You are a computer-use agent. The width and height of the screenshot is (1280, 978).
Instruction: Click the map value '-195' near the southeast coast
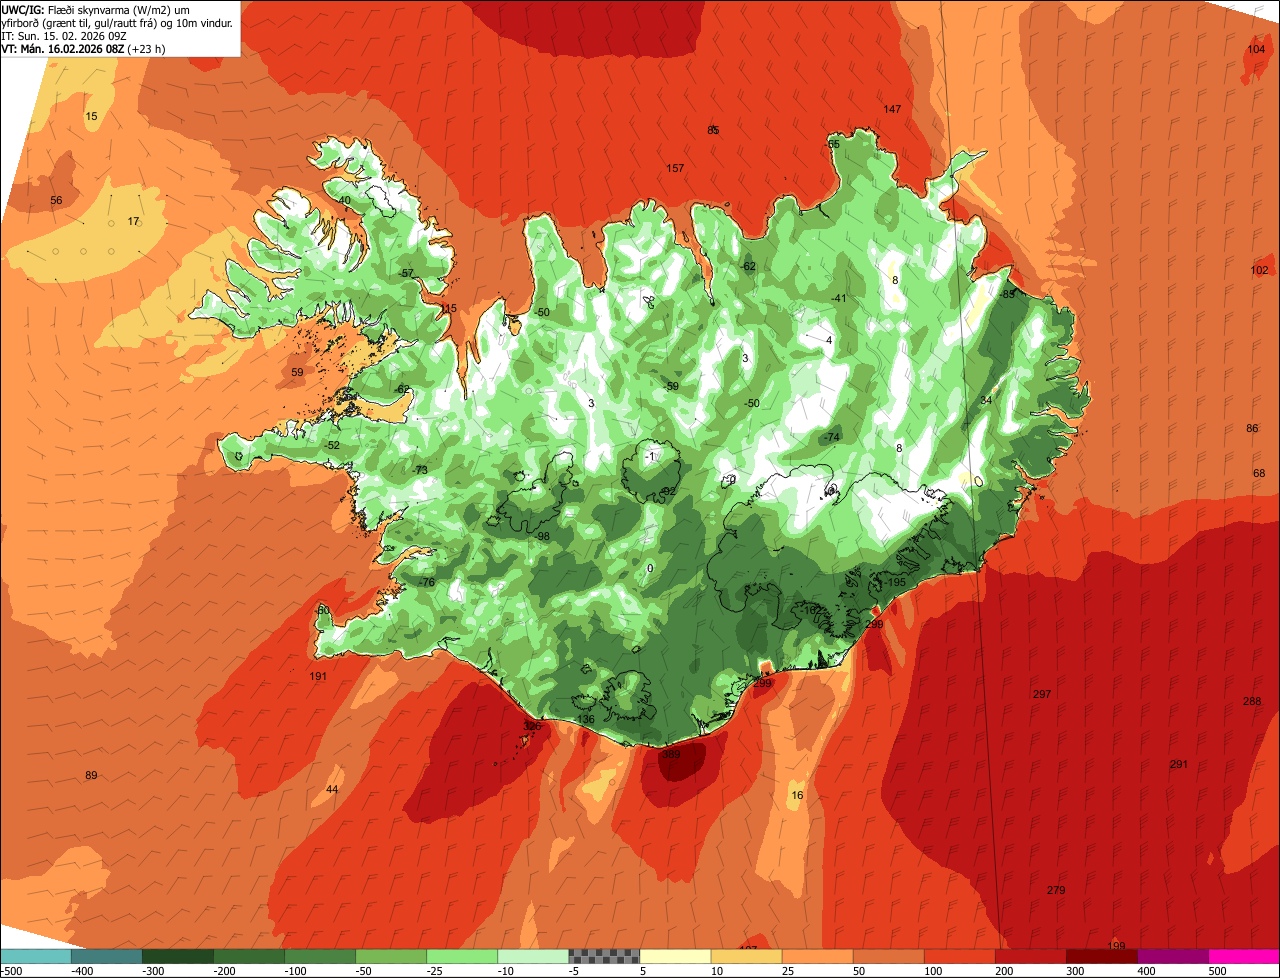pos(894,582)
